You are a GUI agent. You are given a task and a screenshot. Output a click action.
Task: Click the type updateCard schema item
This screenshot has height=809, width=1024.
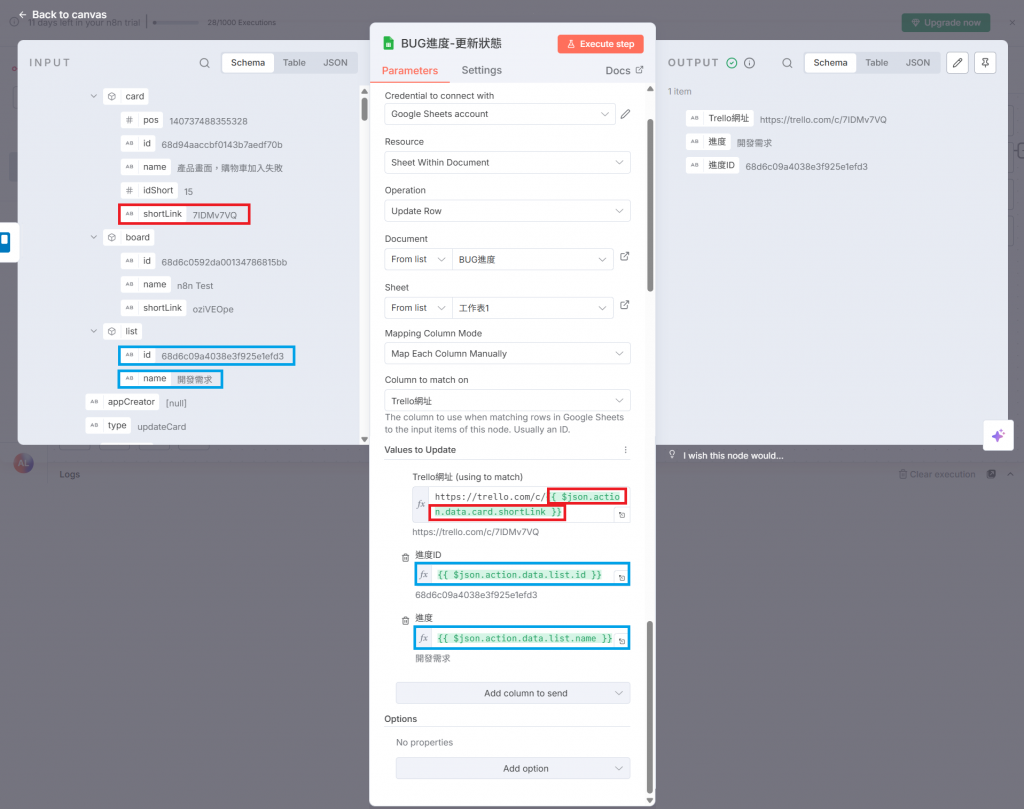point(136,426)
